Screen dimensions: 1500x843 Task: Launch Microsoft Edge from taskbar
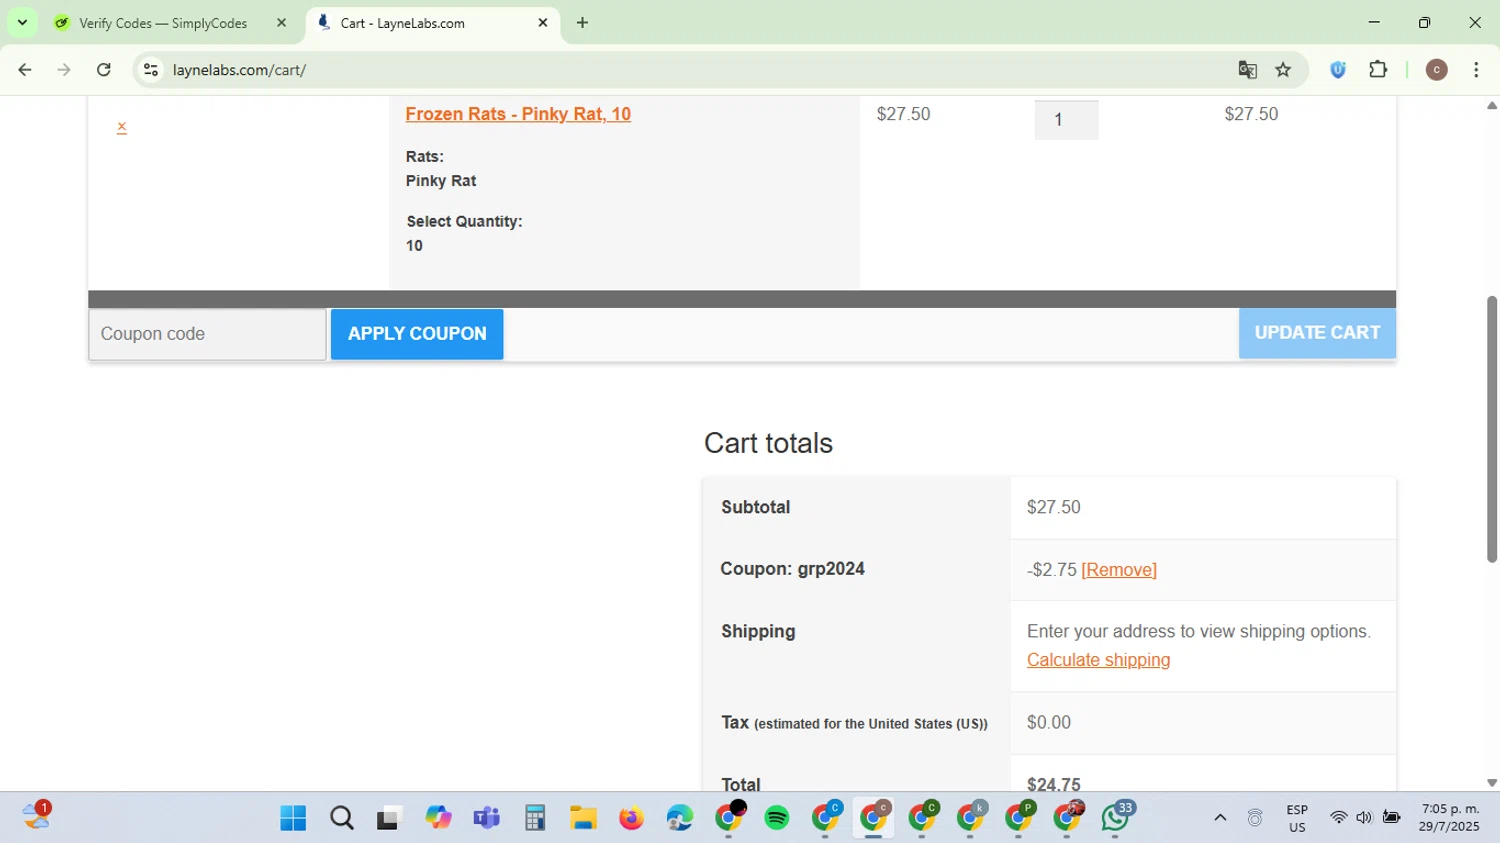point(680,818)
